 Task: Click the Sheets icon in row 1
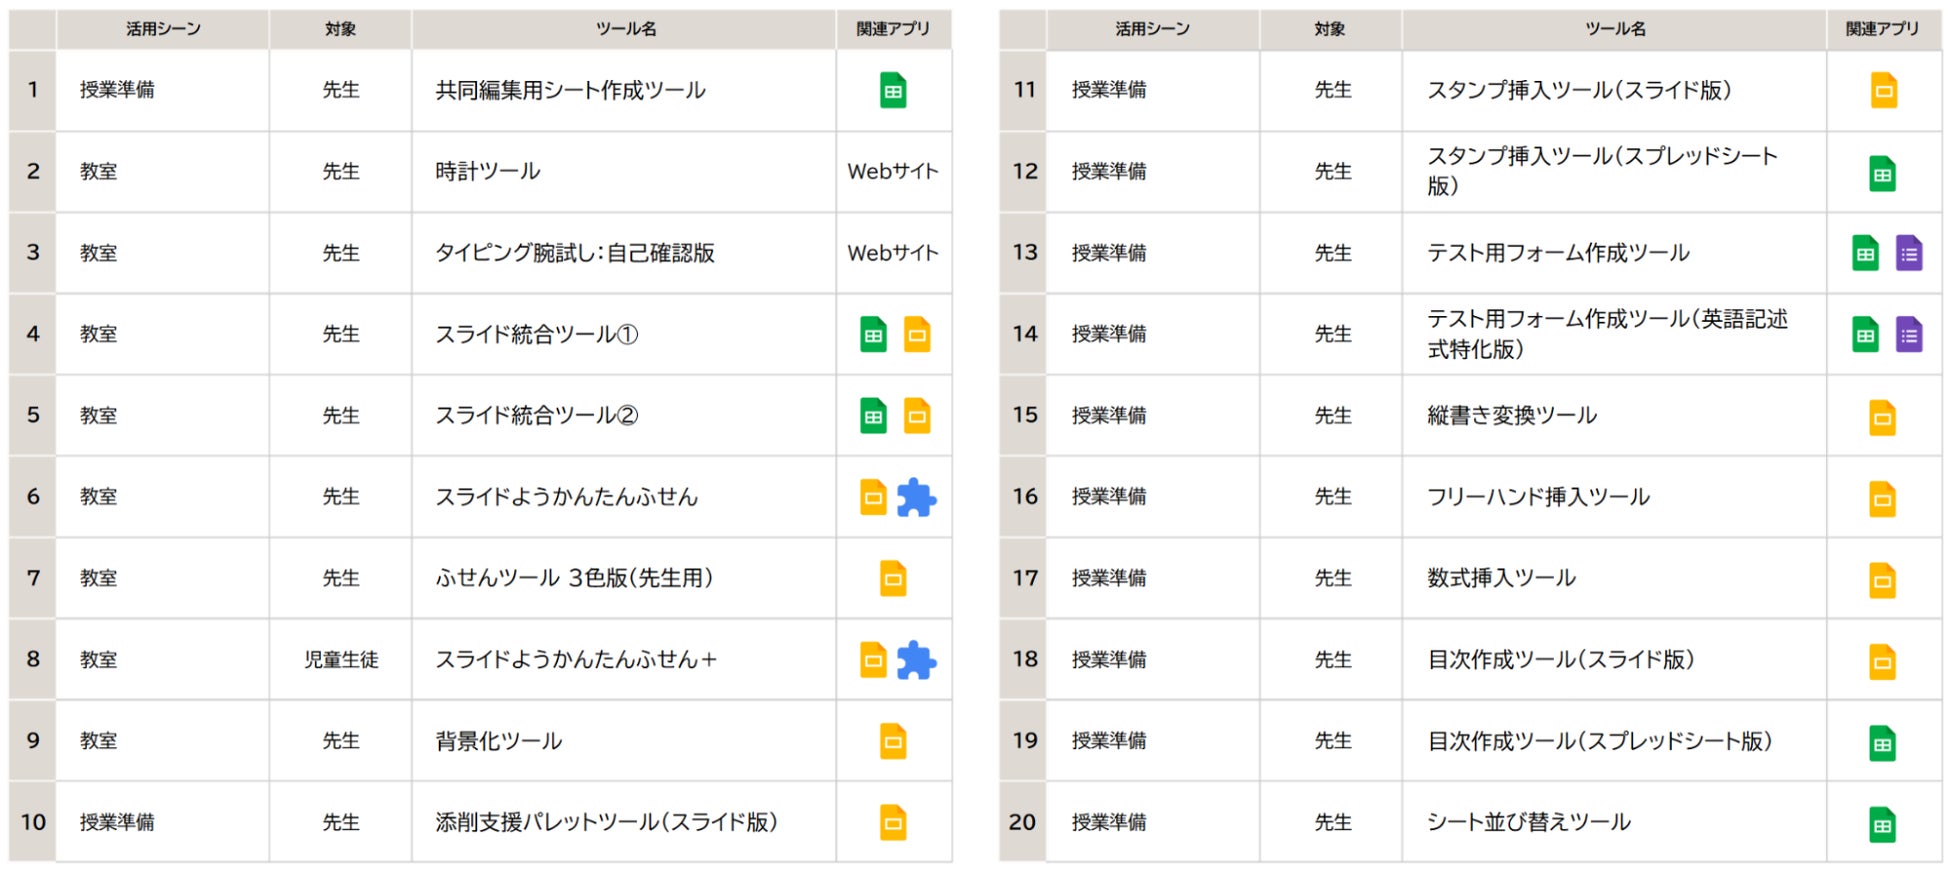tap(893, 91)
